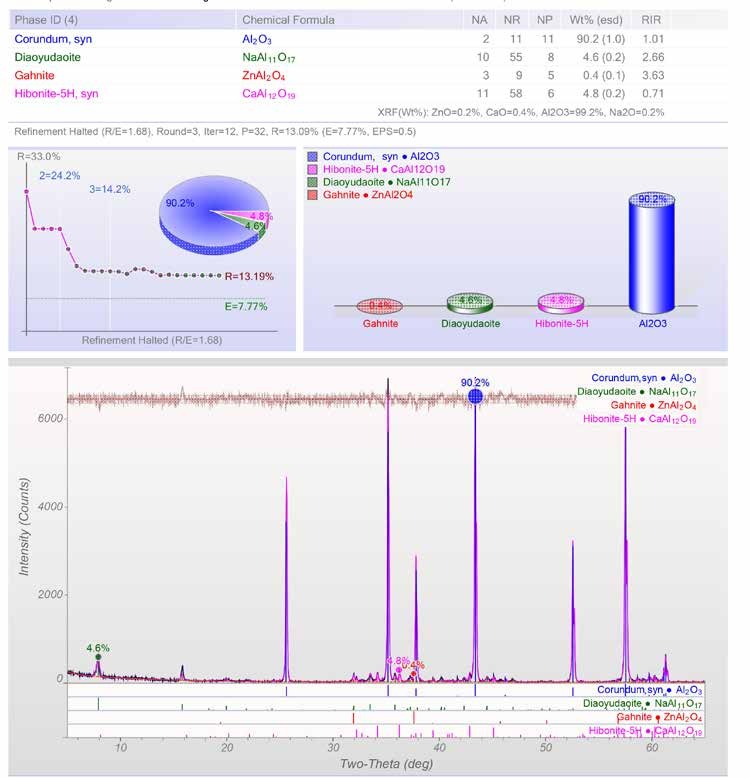The image size is (750, 779).
Task: Click the RIR column header
Action: (651, 20)
